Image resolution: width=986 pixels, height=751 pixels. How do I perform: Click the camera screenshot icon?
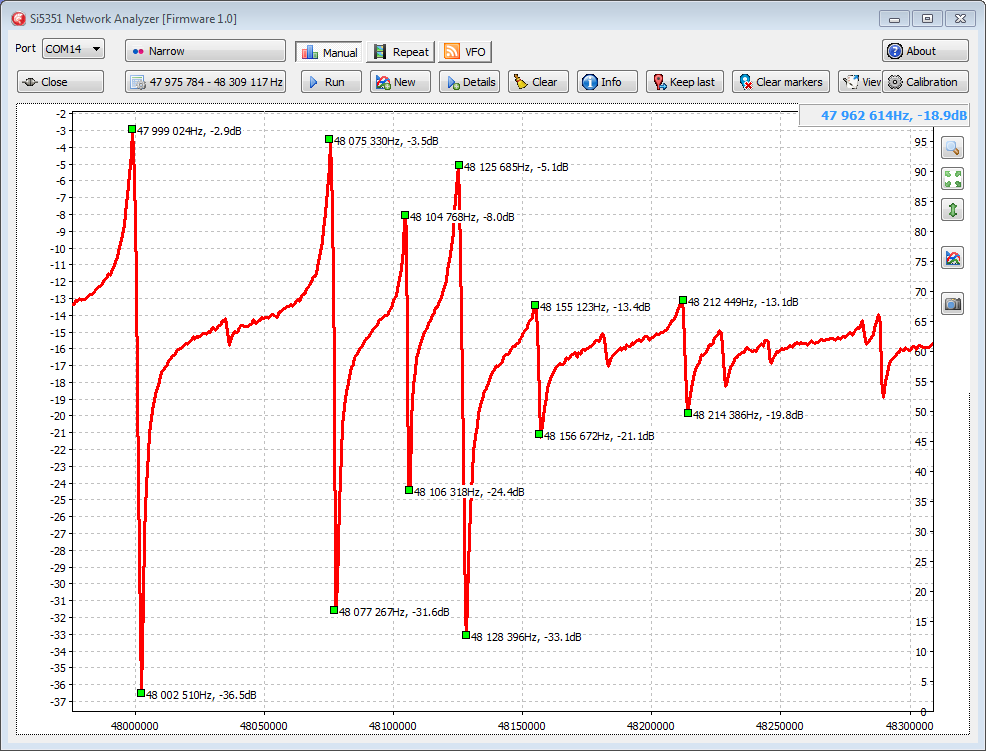pos(953,304)
